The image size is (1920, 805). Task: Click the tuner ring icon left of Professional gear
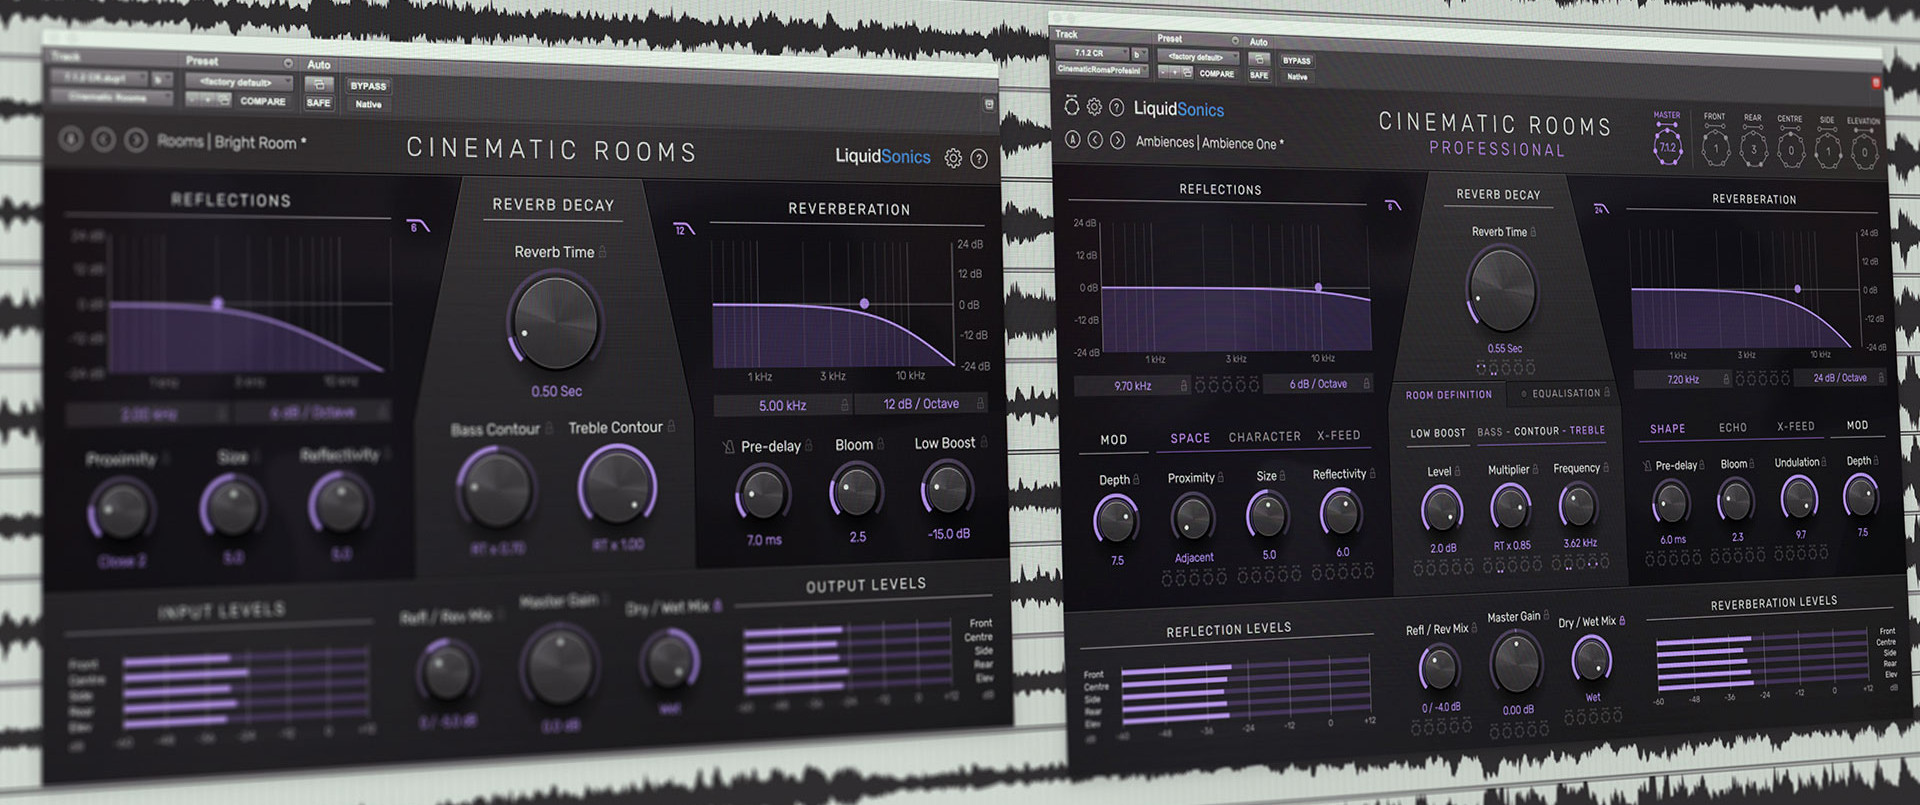(1072, 106)
